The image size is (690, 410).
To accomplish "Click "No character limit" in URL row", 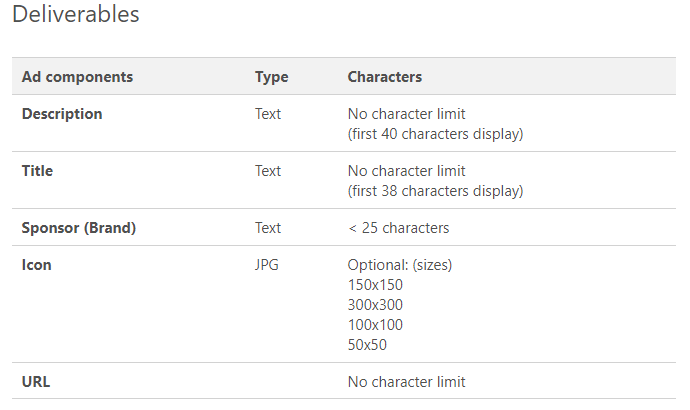I will tap(406, 382).
